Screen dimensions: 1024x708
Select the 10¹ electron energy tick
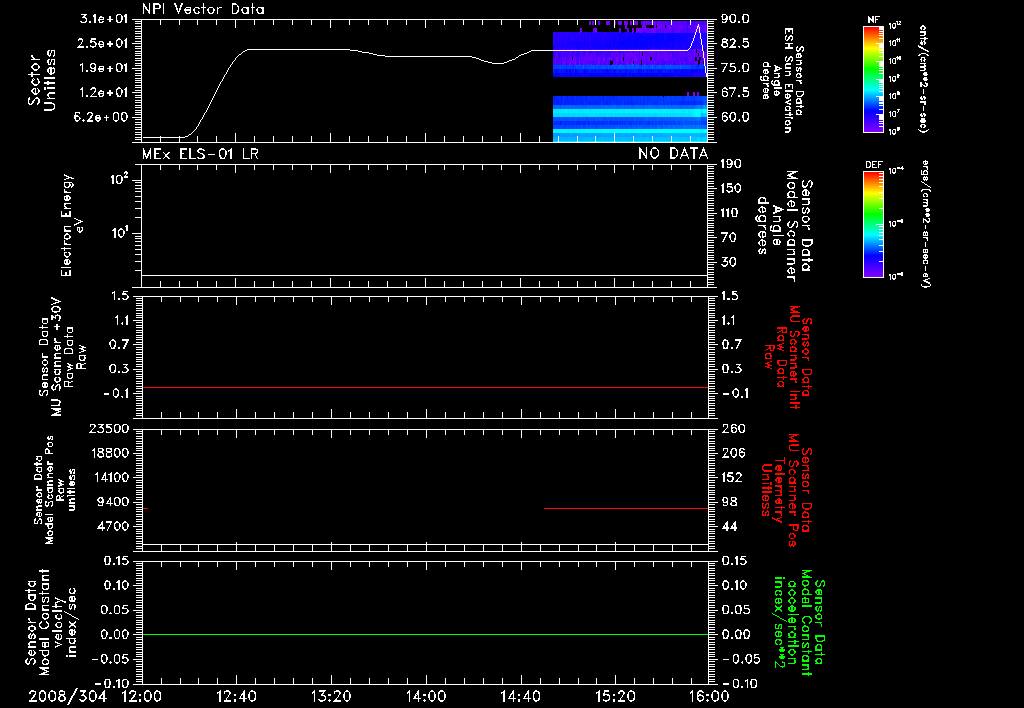(x=118, y=233)
